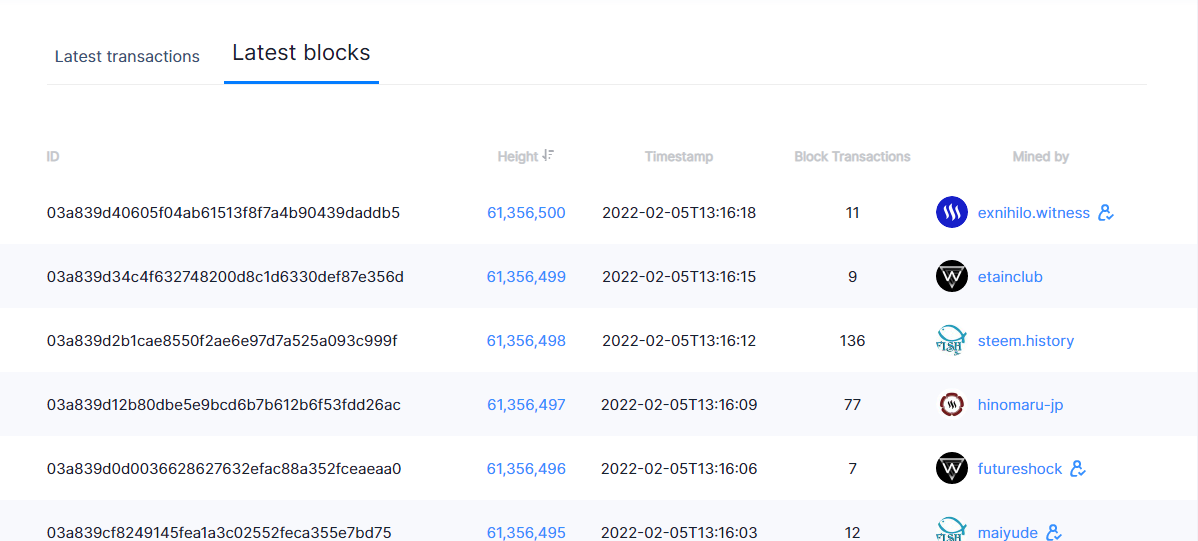
Task: Click the Timestamp column header
Action: [x=679, y=157]
